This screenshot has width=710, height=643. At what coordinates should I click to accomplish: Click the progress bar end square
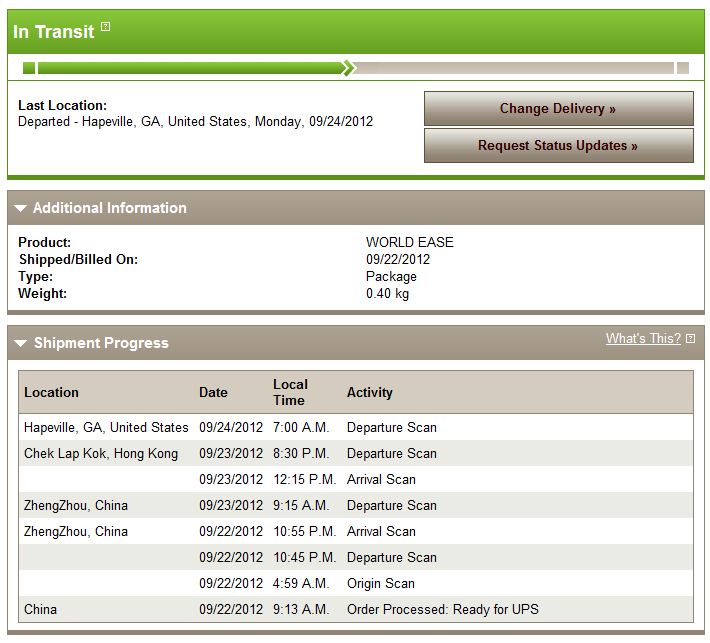click(x=682, y=68)
